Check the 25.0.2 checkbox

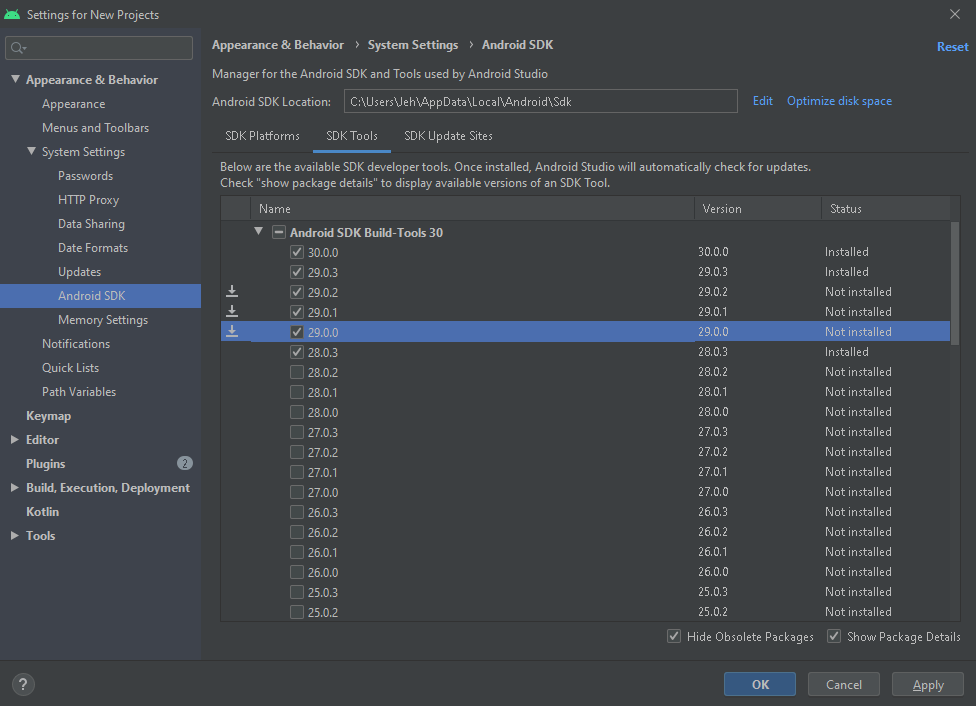pos(297,612)
